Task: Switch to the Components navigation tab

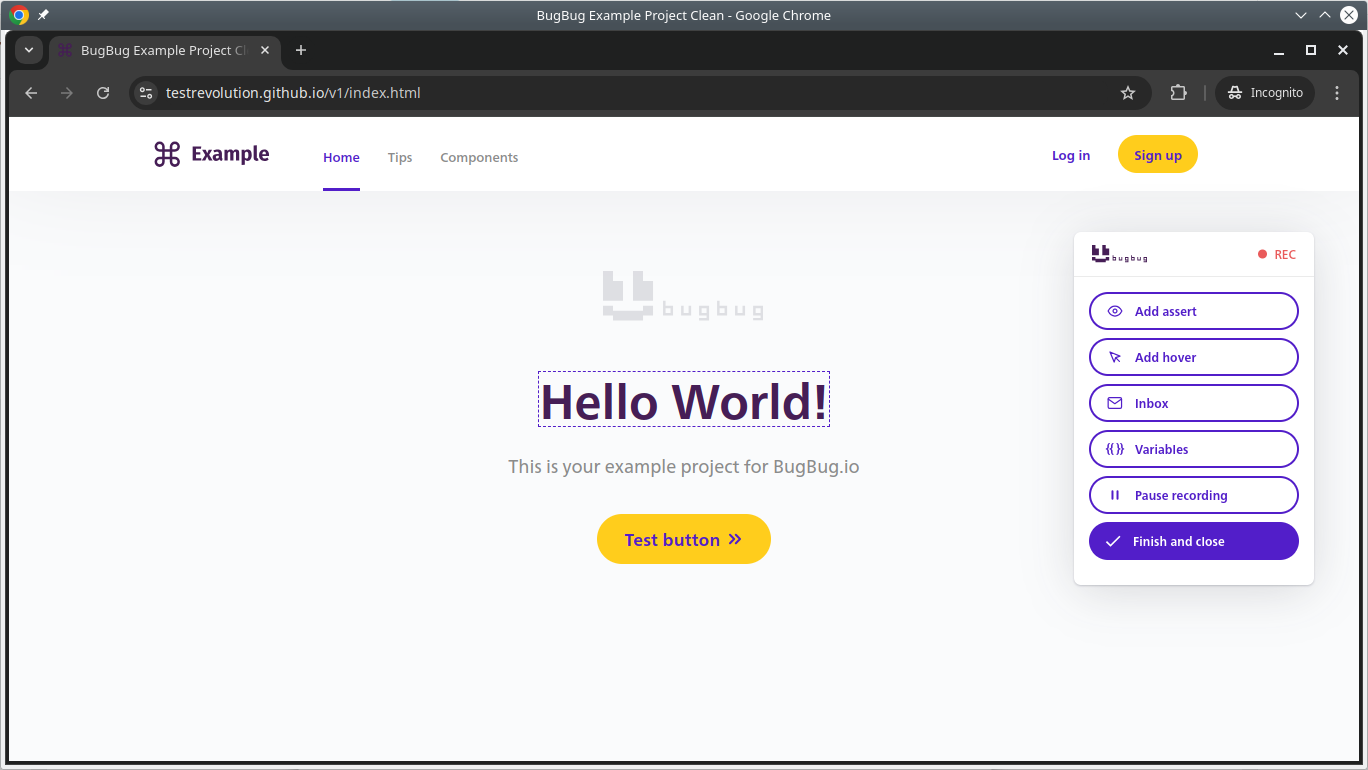Action: [479, 157]
